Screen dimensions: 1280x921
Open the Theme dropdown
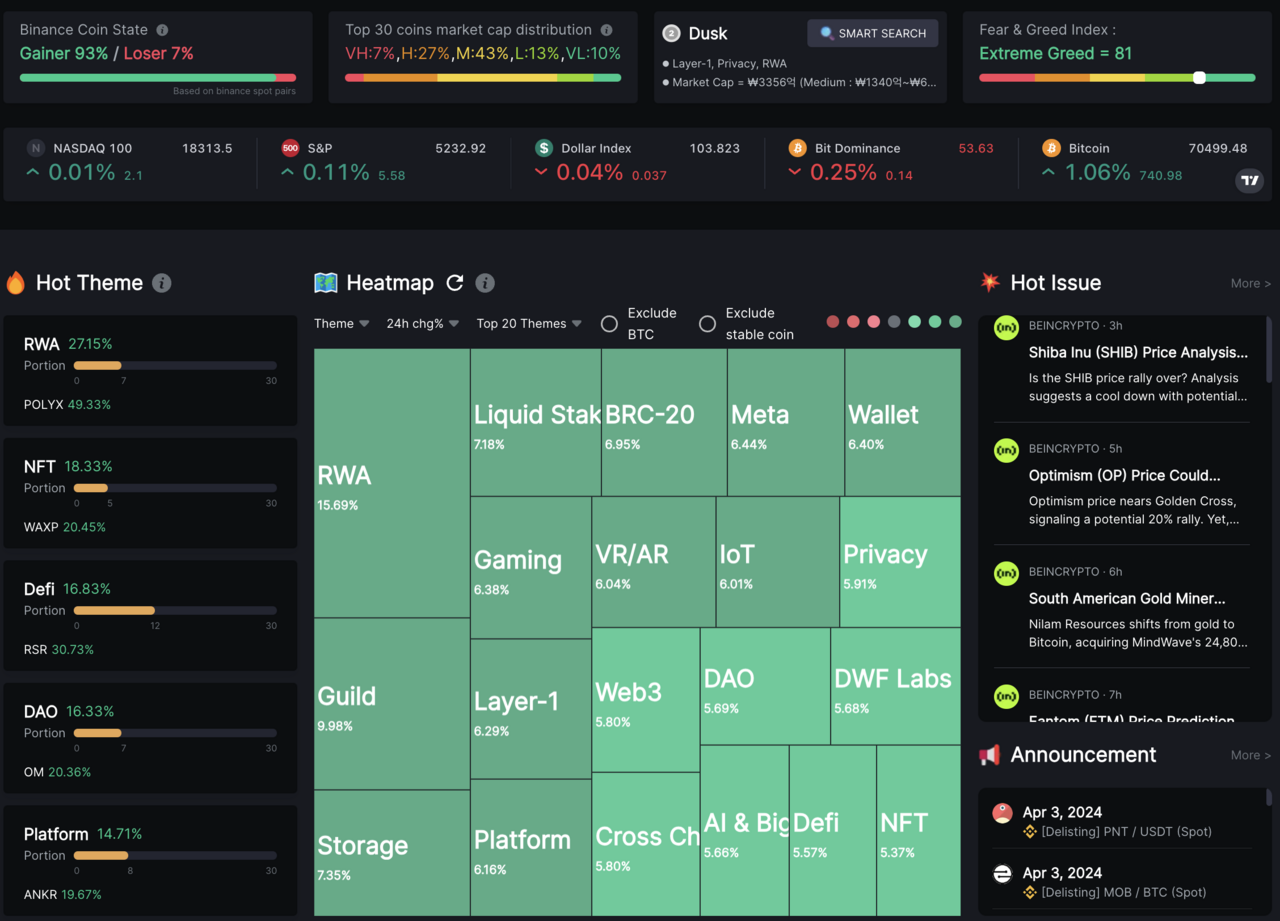tap(341, 324)
